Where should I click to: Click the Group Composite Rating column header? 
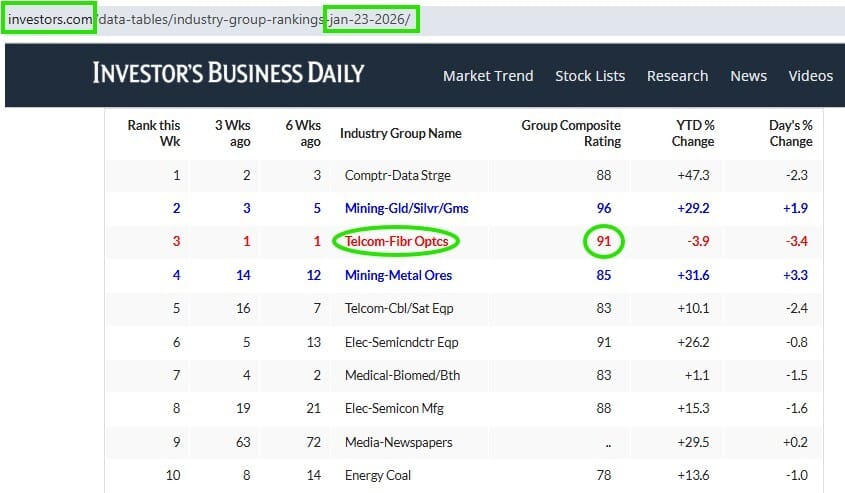point(571,133)
